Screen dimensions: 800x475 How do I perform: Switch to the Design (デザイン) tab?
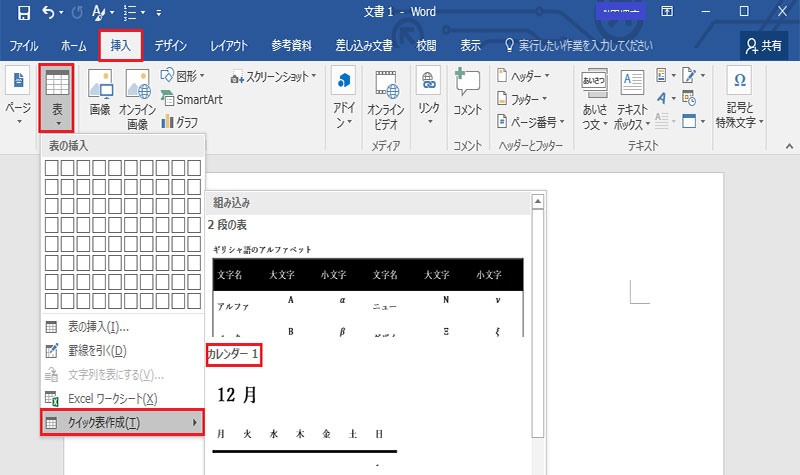(x=170, y=46)
